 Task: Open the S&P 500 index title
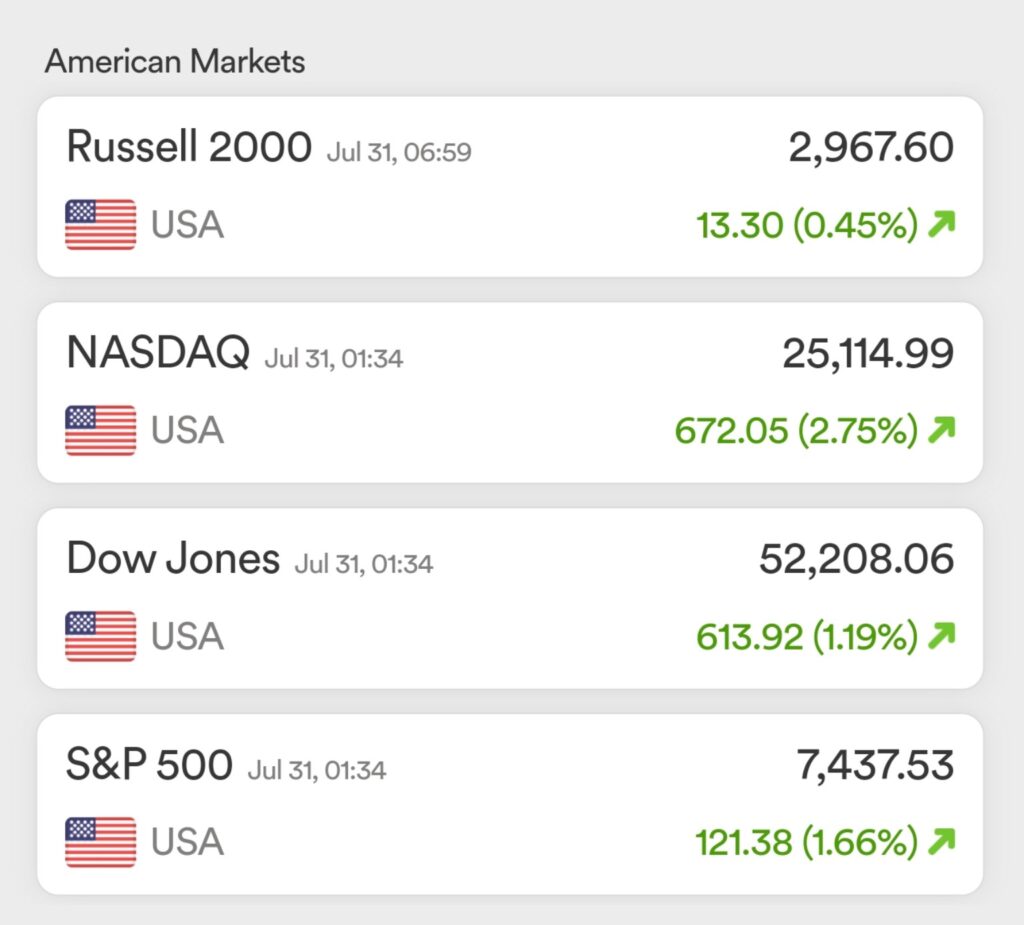[x=150, y=764]
